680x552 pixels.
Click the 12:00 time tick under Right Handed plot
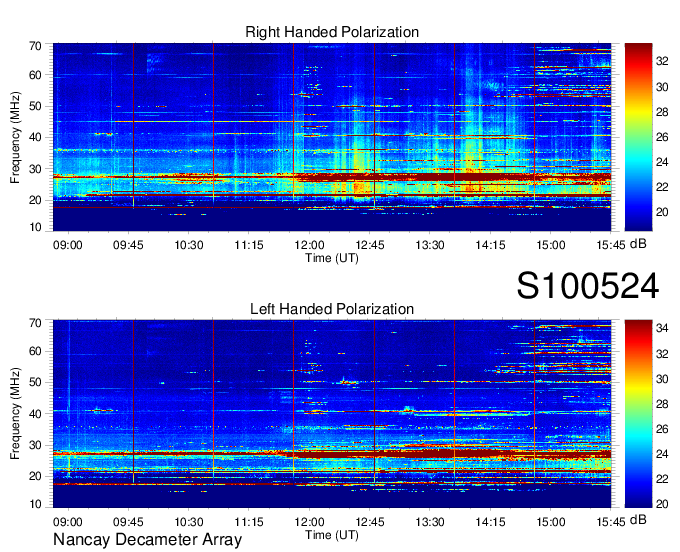click(309, 245)
